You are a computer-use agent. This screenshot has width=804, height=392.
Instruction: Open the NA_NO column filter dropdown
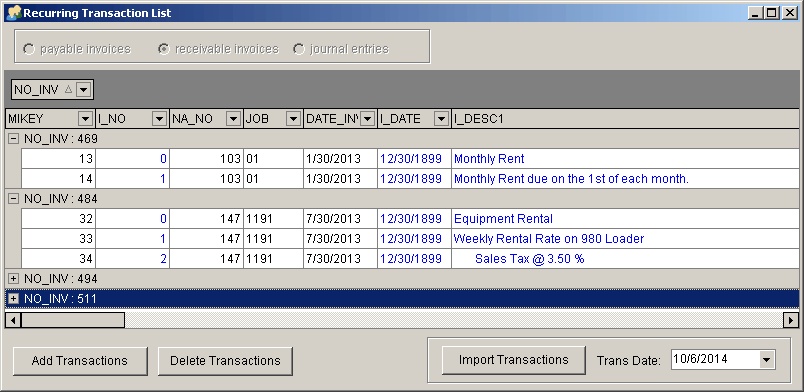233,119
